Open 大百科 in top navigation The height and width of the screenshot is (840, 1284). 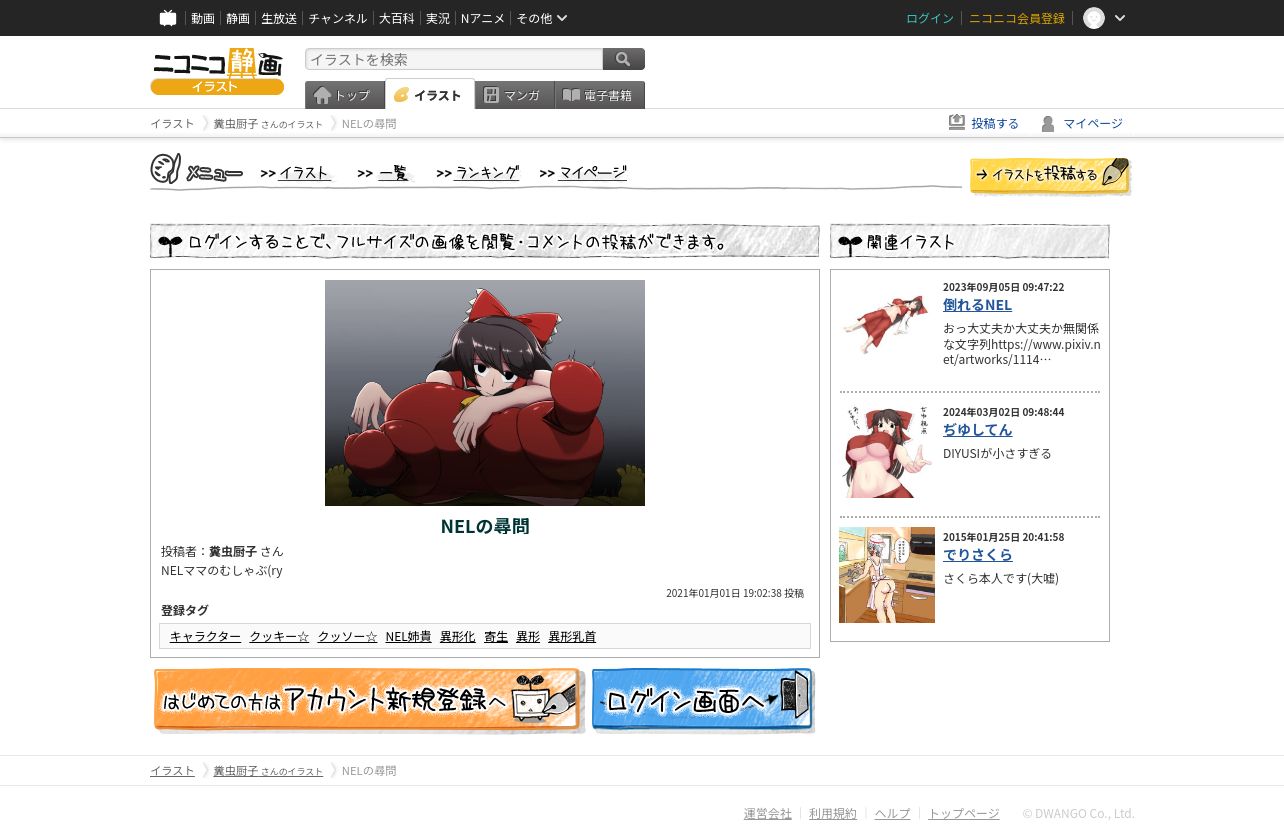tap(396, 18)
